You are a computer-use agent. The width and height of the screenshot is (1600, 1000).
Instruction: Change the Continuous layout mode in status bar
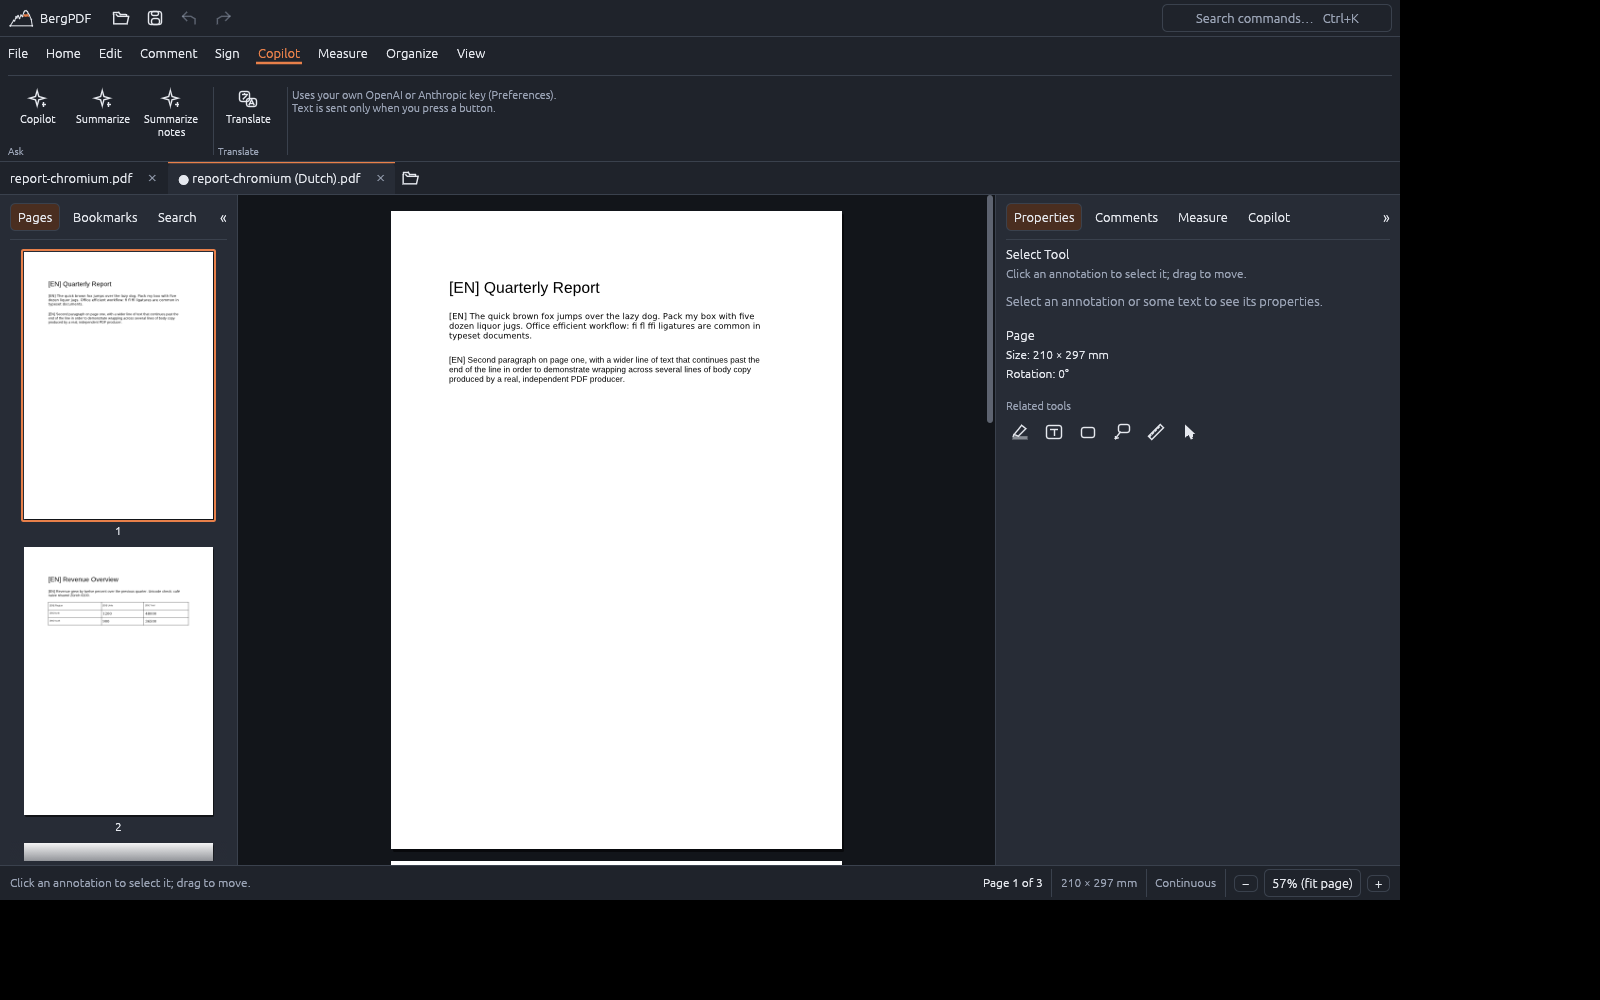tap(1185, 883)
